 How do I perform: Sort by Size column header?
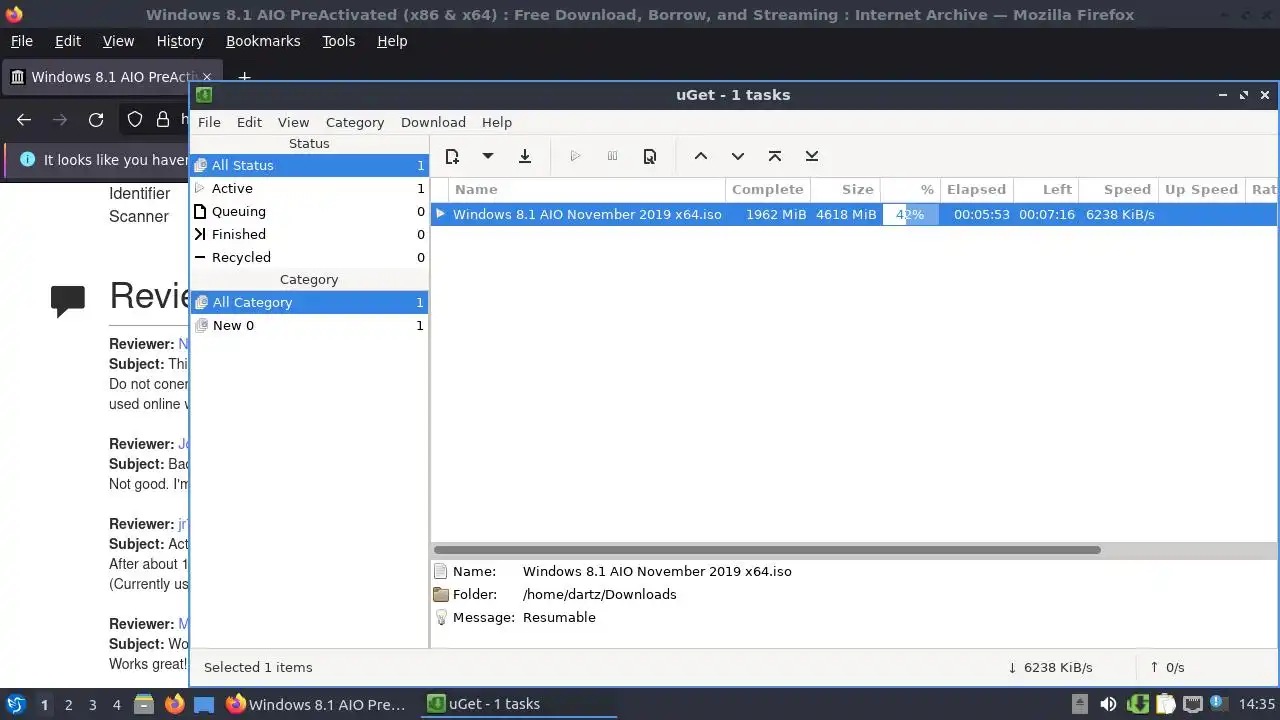[846, 189]
